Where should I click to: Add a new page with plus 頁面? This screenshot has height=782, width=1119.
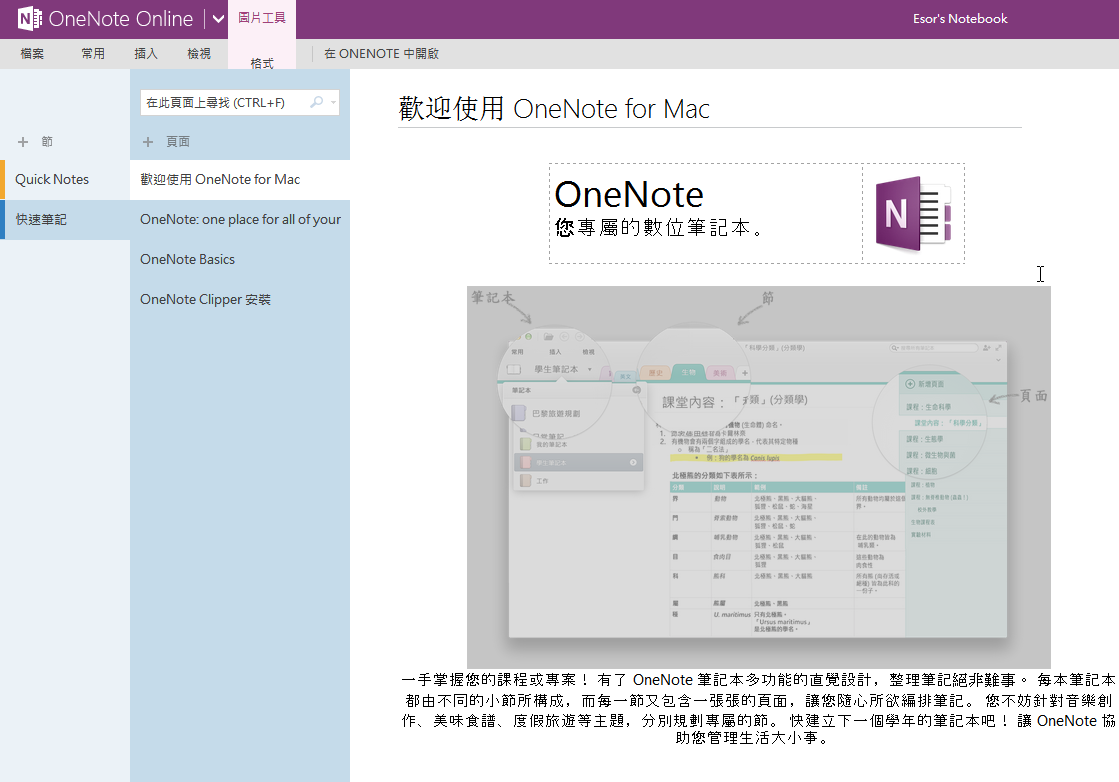166,141
